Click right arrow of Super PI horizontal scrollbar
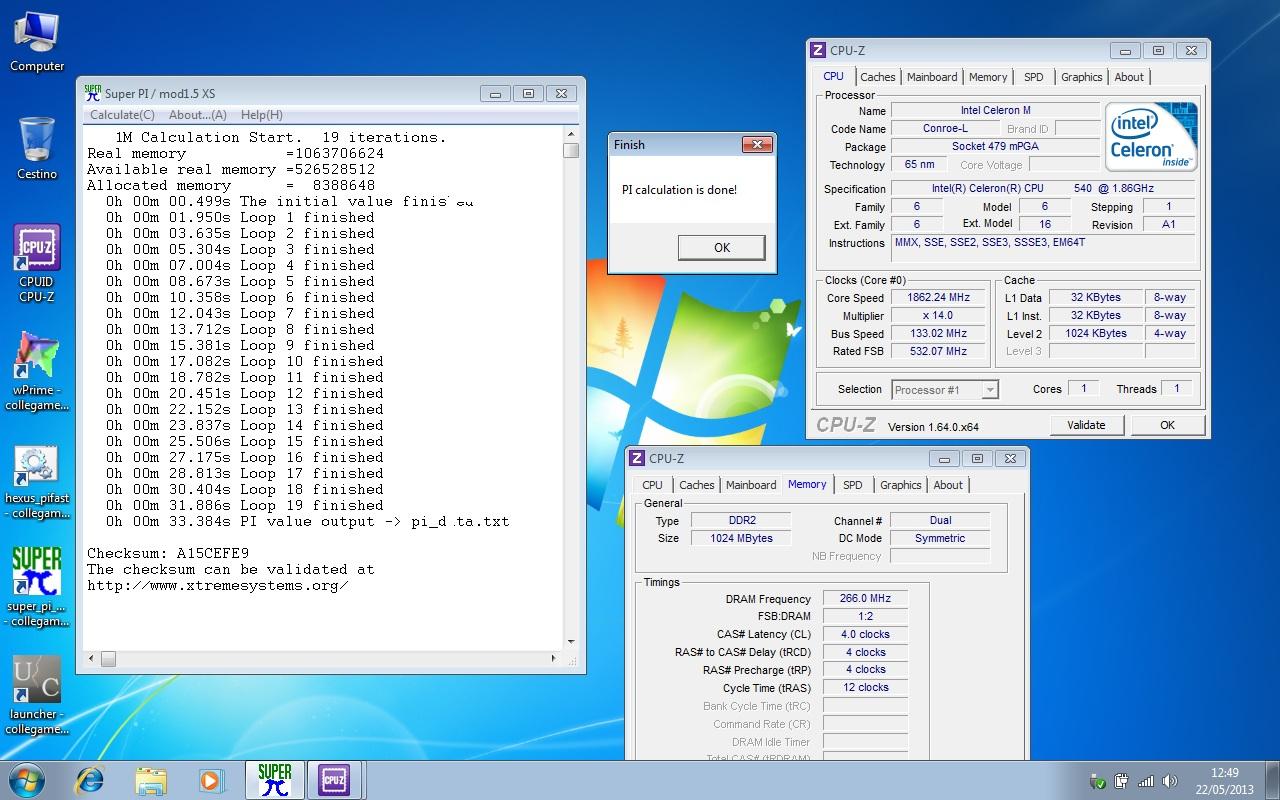This screenshot has width=1280, height=800. click(x=555, y=659)
